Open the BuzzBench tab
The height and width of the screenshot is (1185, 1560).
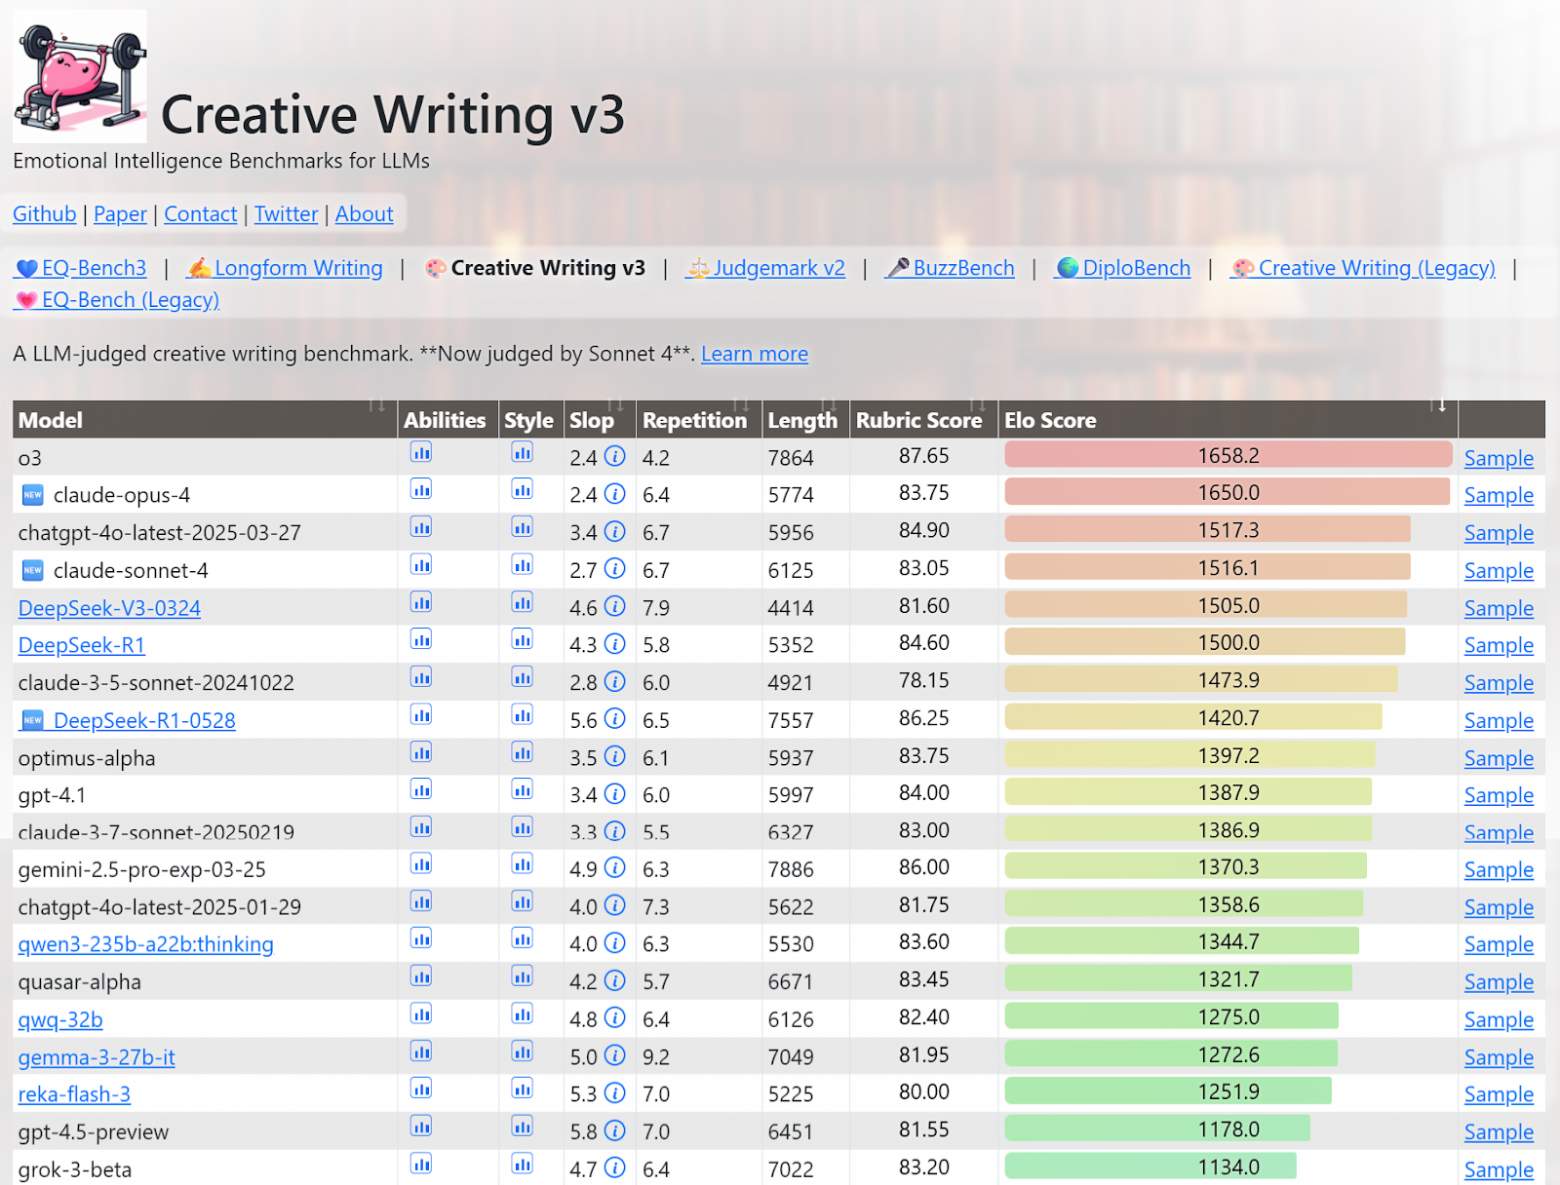(951, 268)
